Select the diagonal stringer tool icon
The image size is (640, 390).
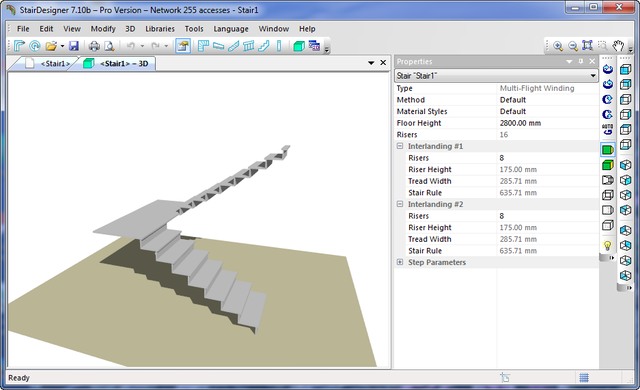coord(233,46)
